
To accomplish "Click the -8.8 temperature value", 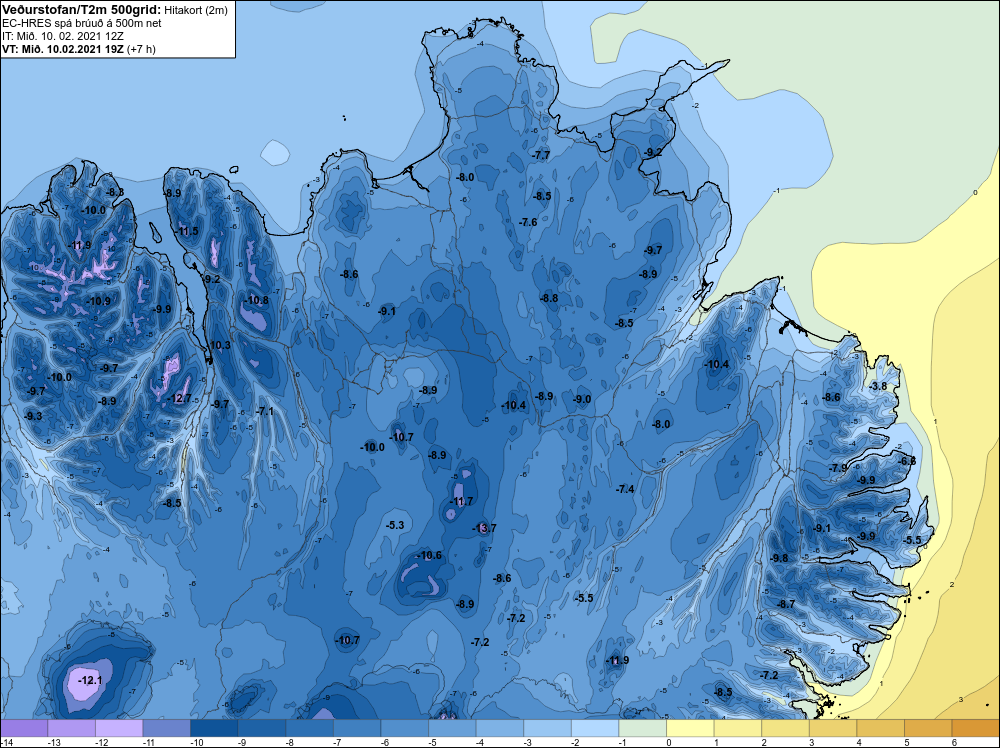I will [x=548, y=298].
